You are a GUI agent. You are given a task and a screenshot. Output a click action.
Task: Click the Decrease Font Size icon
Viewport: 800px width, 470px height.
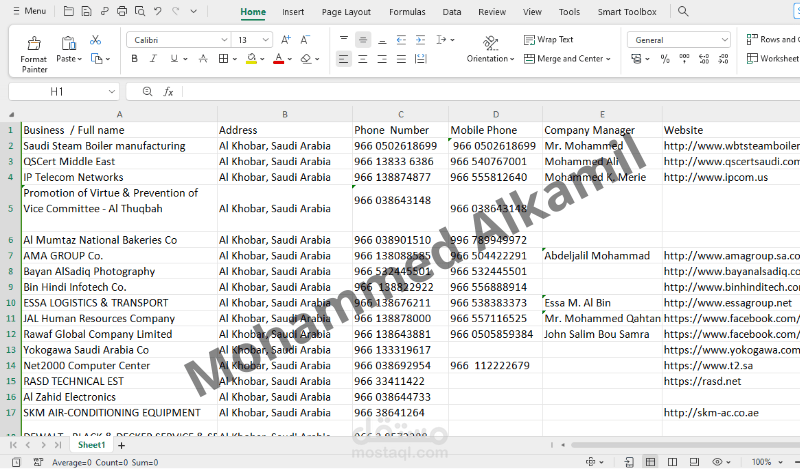(x=305, y=40)
